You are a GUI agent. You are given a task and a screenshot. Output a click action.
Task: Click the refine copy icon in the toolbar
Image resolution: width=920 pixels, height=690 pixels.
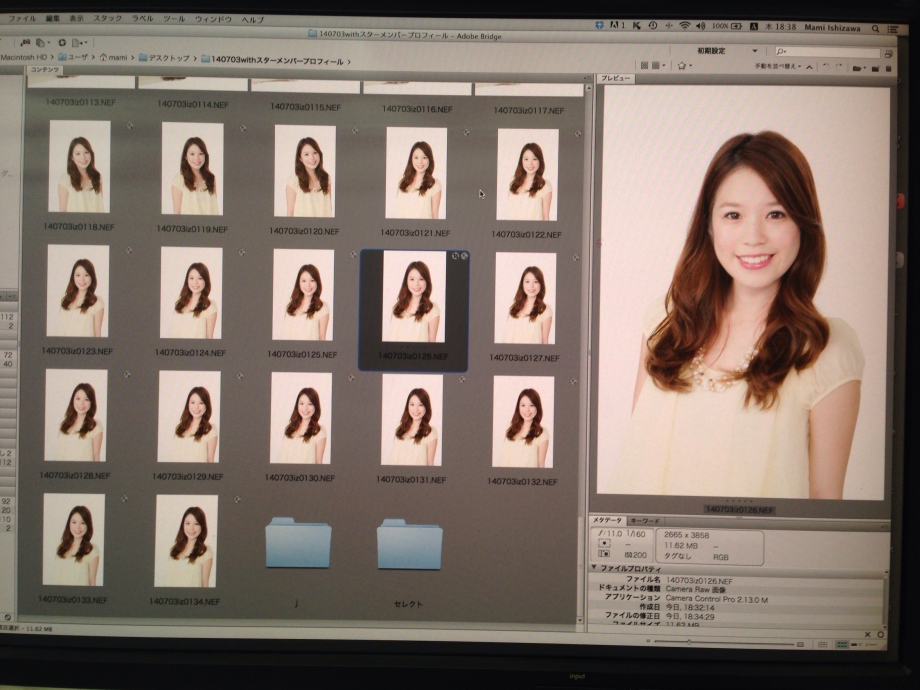41,42
